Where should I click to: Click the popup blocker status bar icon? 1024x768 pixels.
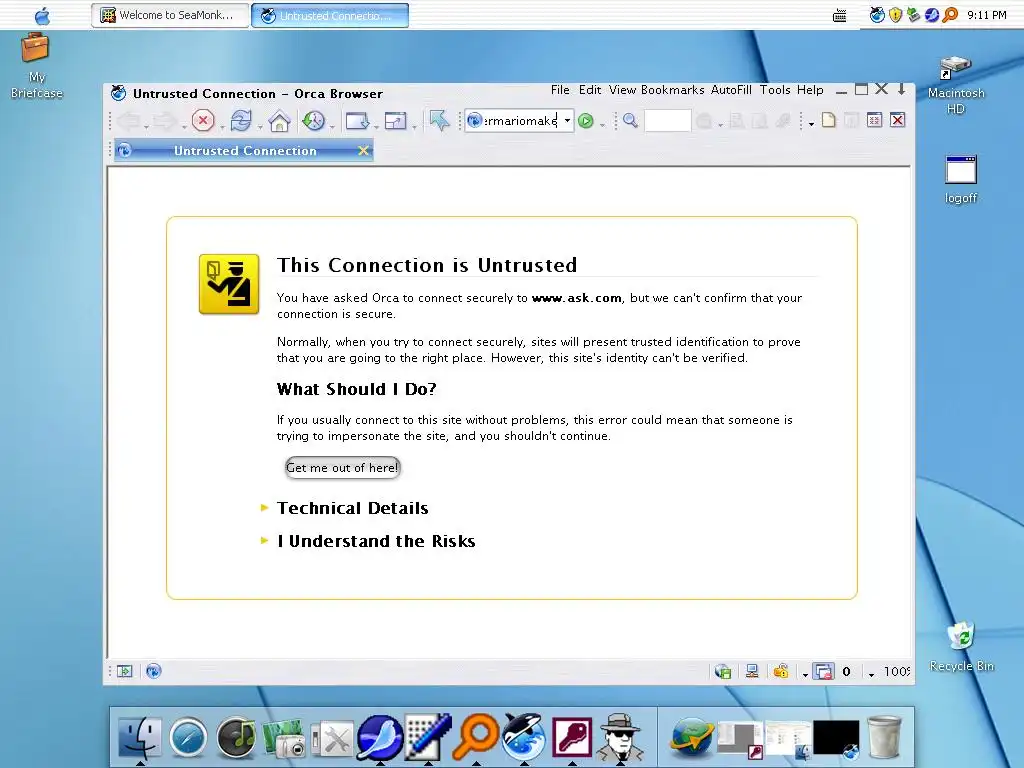tap(824, 671)
